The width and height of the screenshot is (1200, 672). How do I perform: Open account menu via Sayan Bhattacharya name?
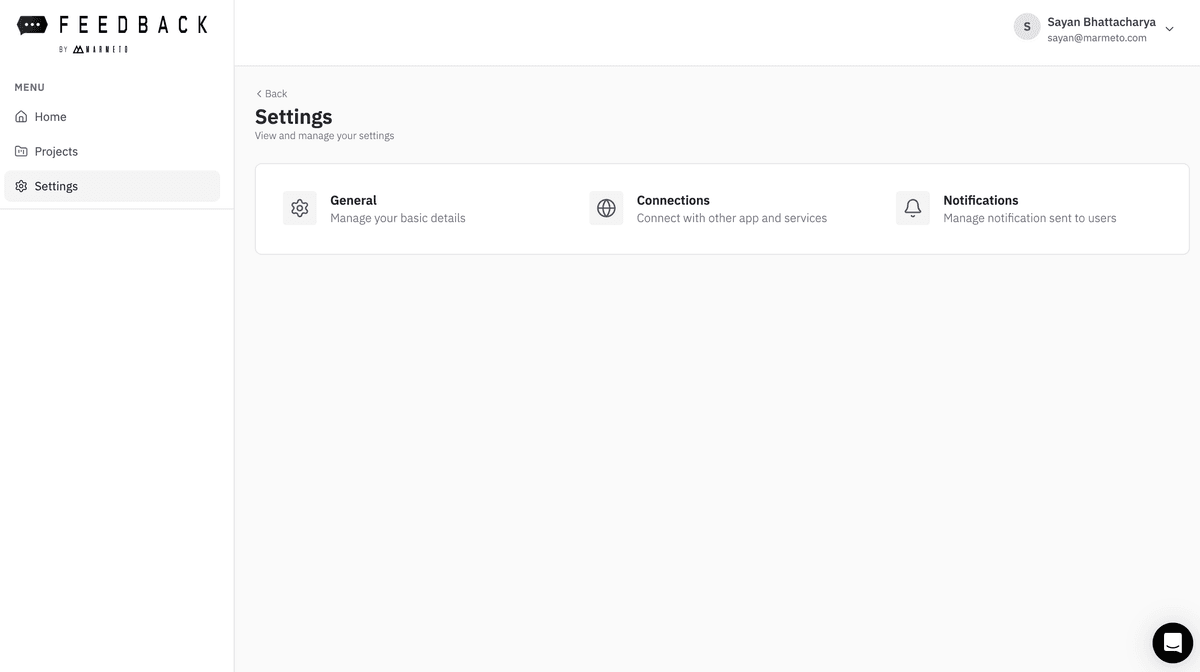[x=1101, y=21]
